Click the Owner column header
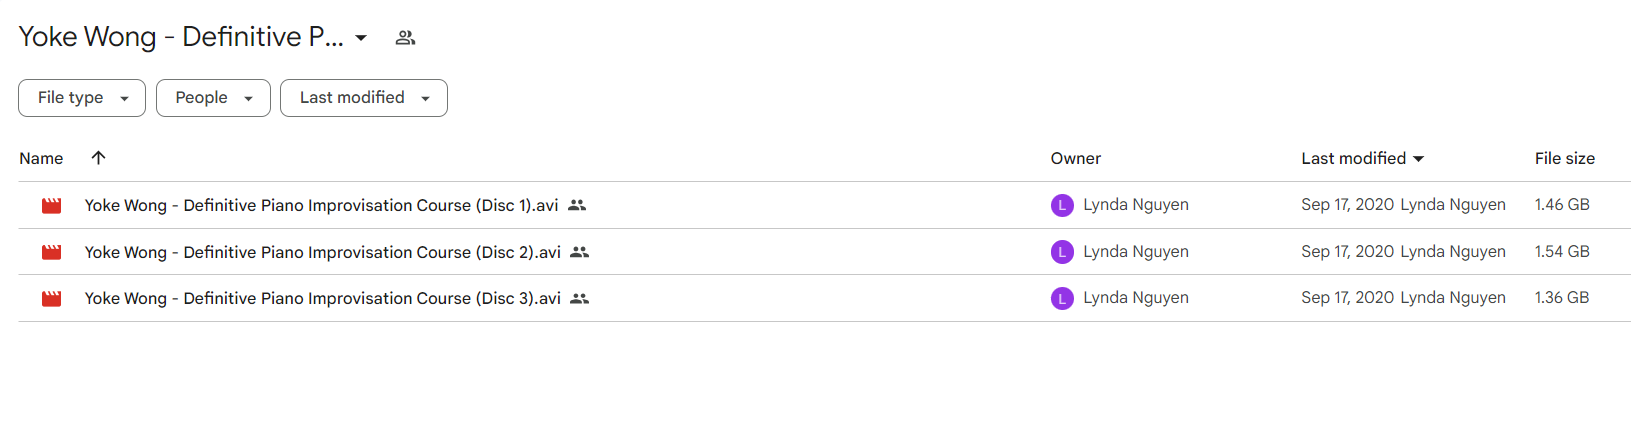The height and width of the screenshot is (425, 1631). click(x=1076, y=158)
